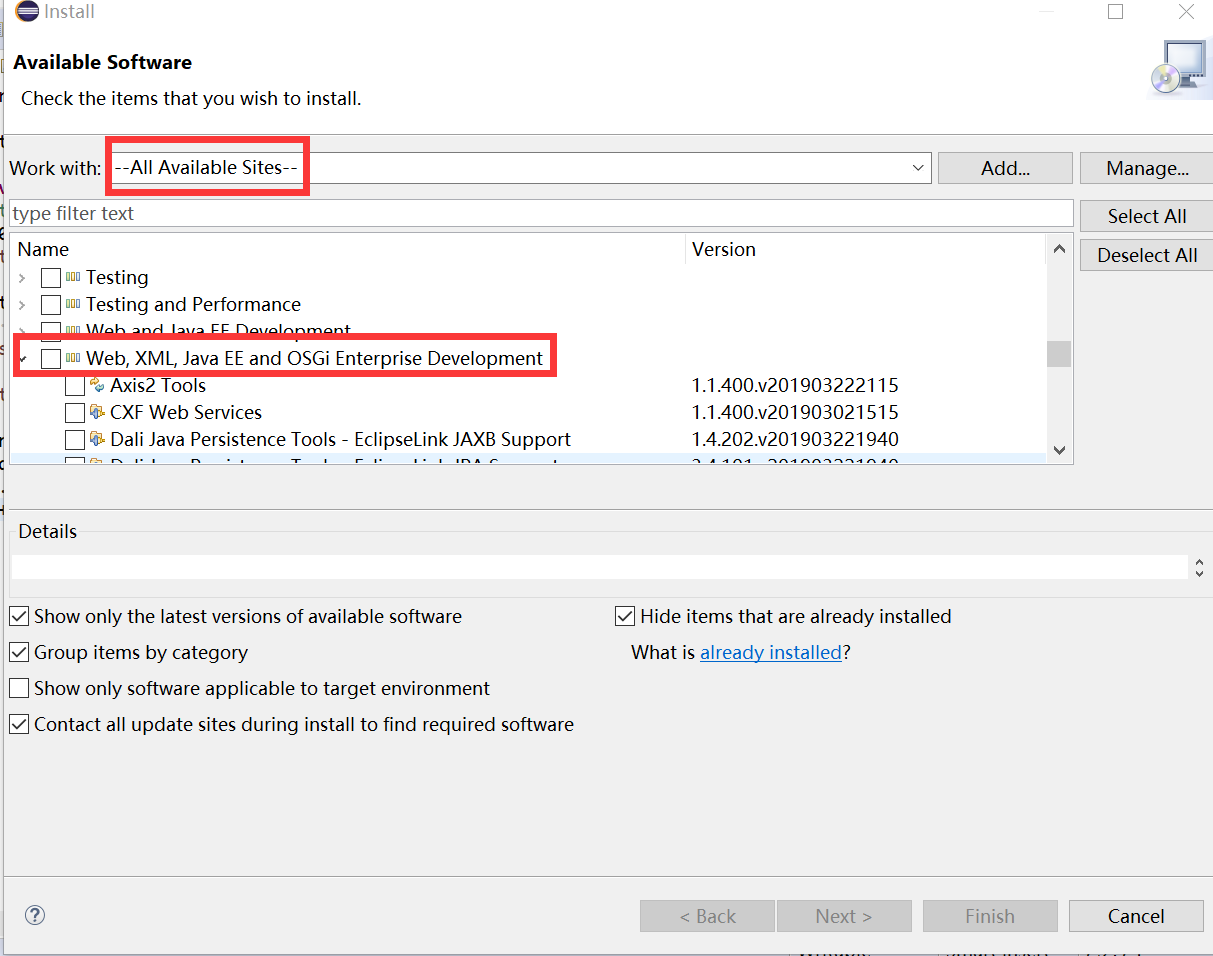Click the Details text area
Screen dimensions: 1213x956
pos(599,567)
